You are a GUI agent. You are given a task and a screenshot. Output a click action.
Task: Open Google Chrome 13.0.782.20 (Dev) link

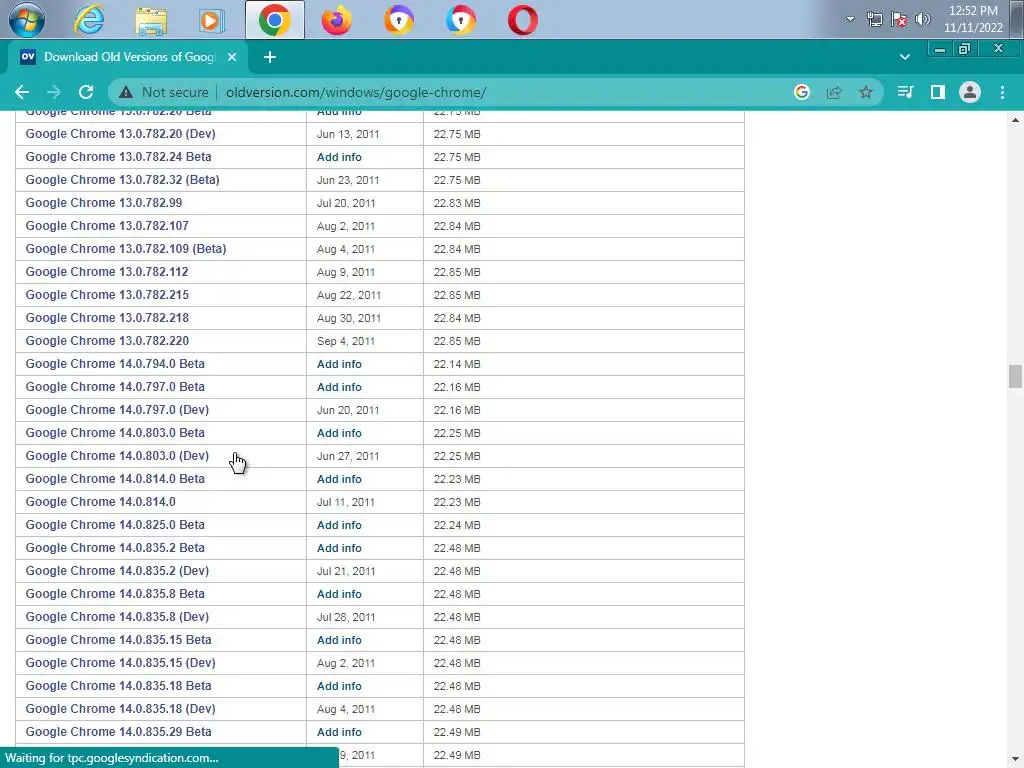pos(120,134)
